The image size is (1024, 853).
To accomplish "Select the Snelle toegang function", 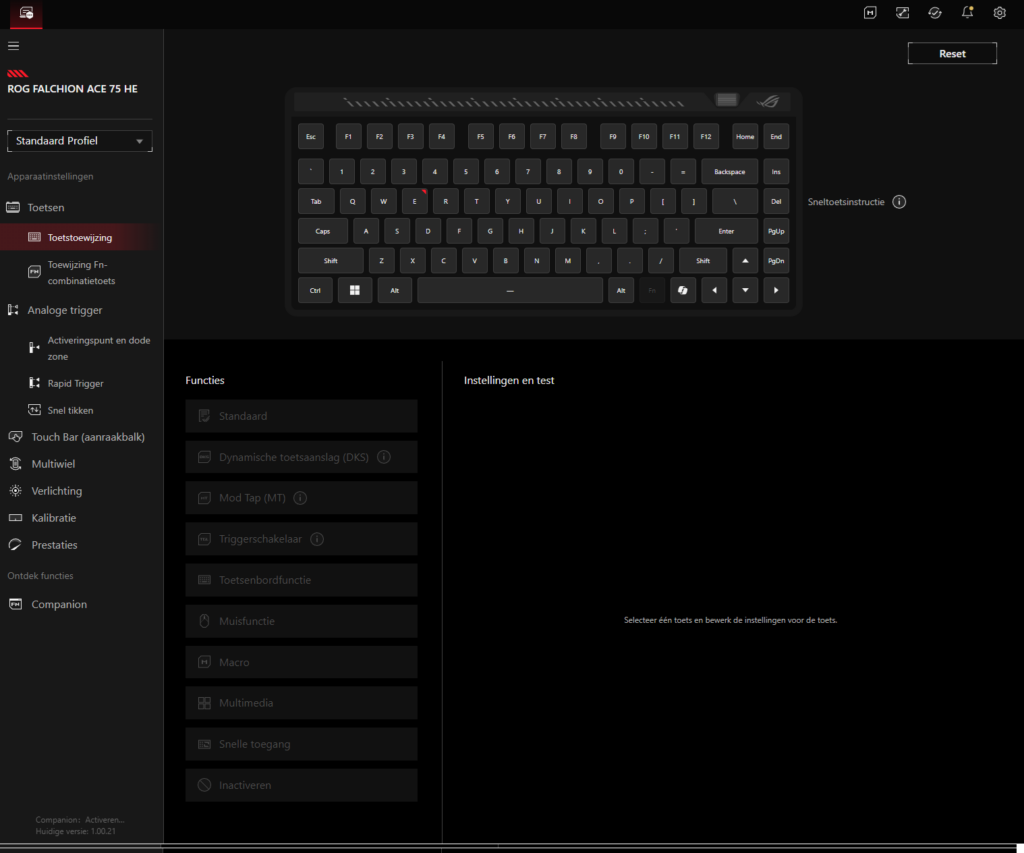I will click(301, 744).
